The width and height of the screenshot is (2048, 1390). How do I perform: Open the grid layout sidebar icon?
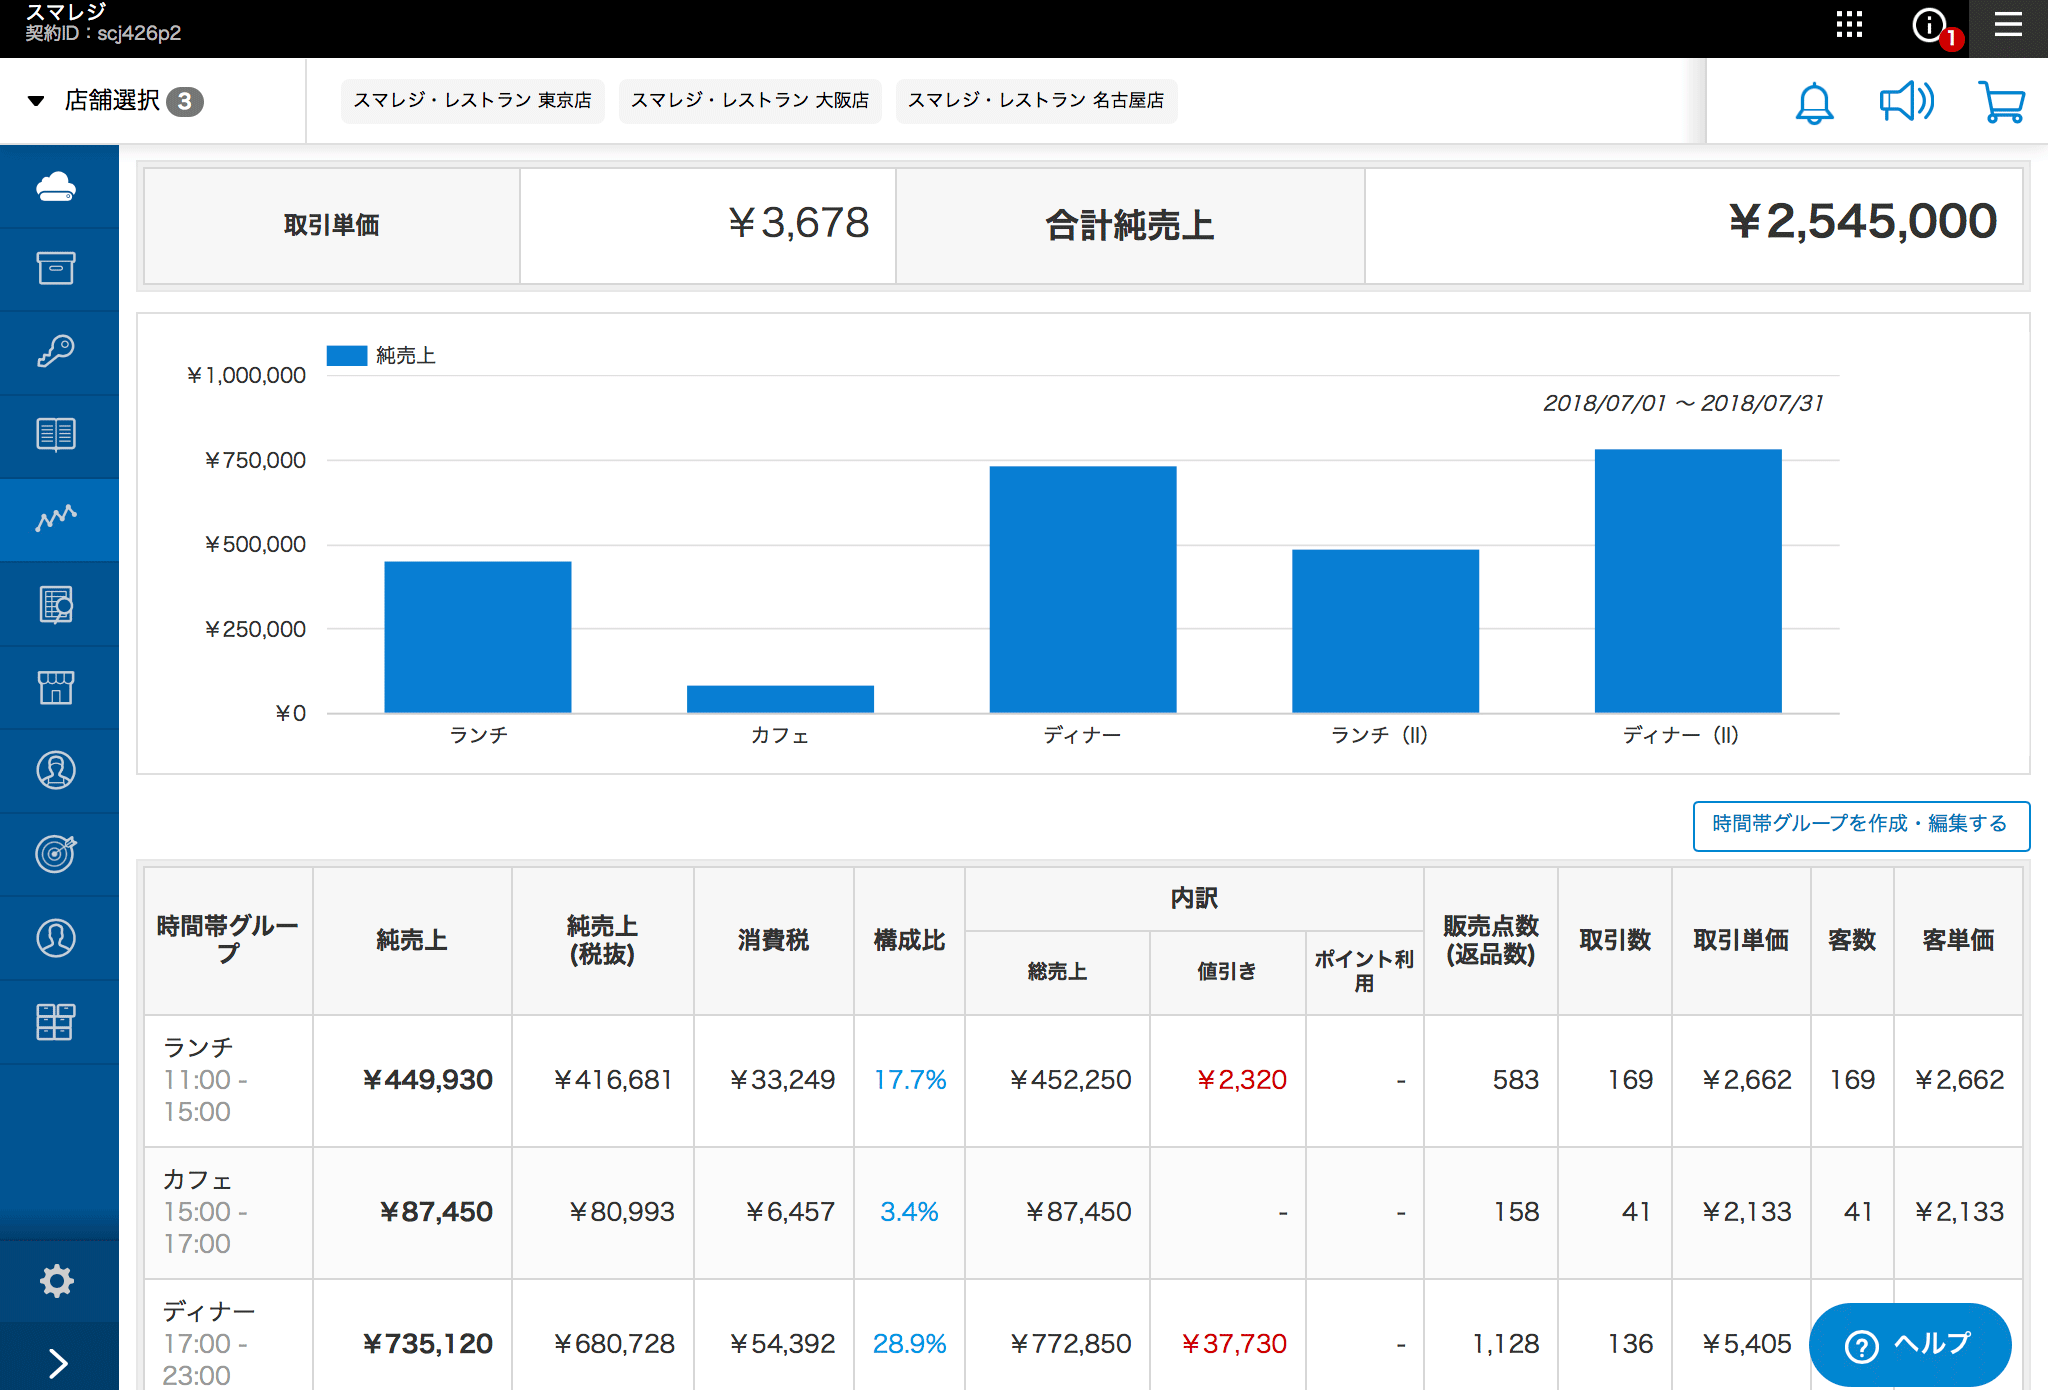(x=56, y=1022)
